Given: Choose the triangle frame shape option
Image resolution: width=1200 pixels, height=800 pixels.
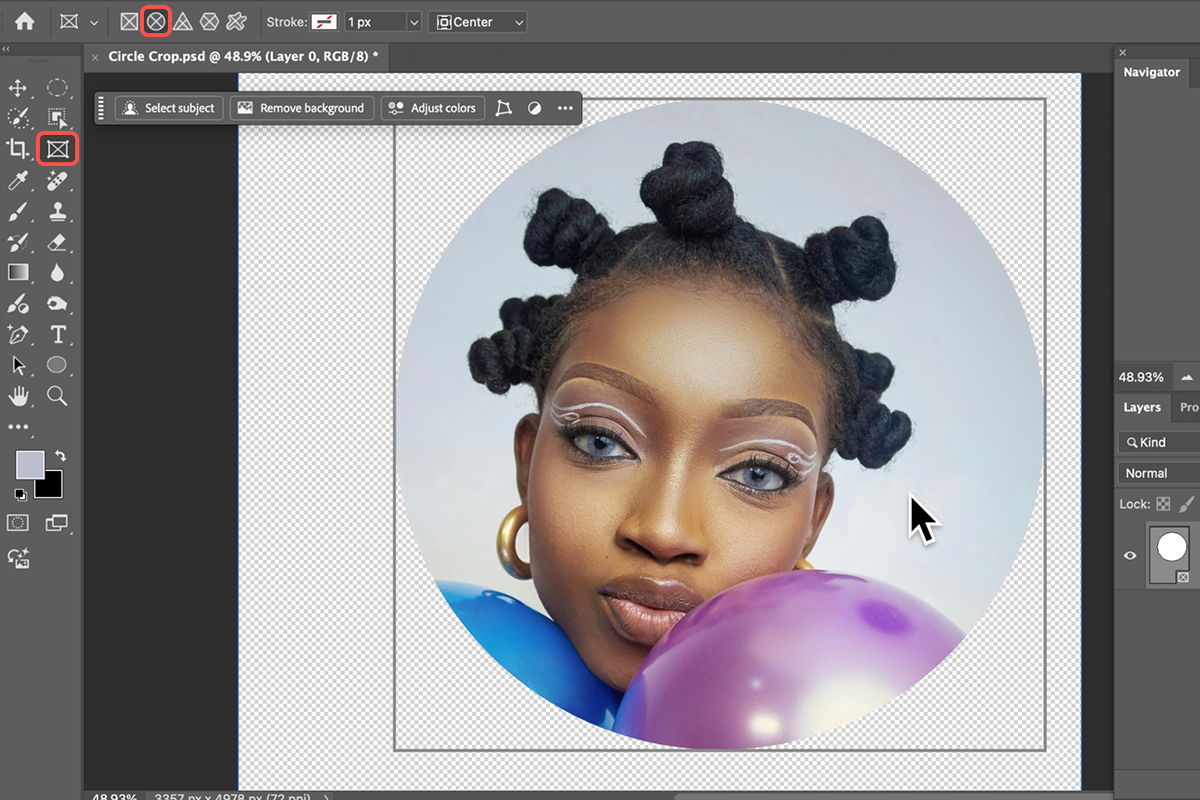Looking at the screenshot, I should click(x=182, y=21).
